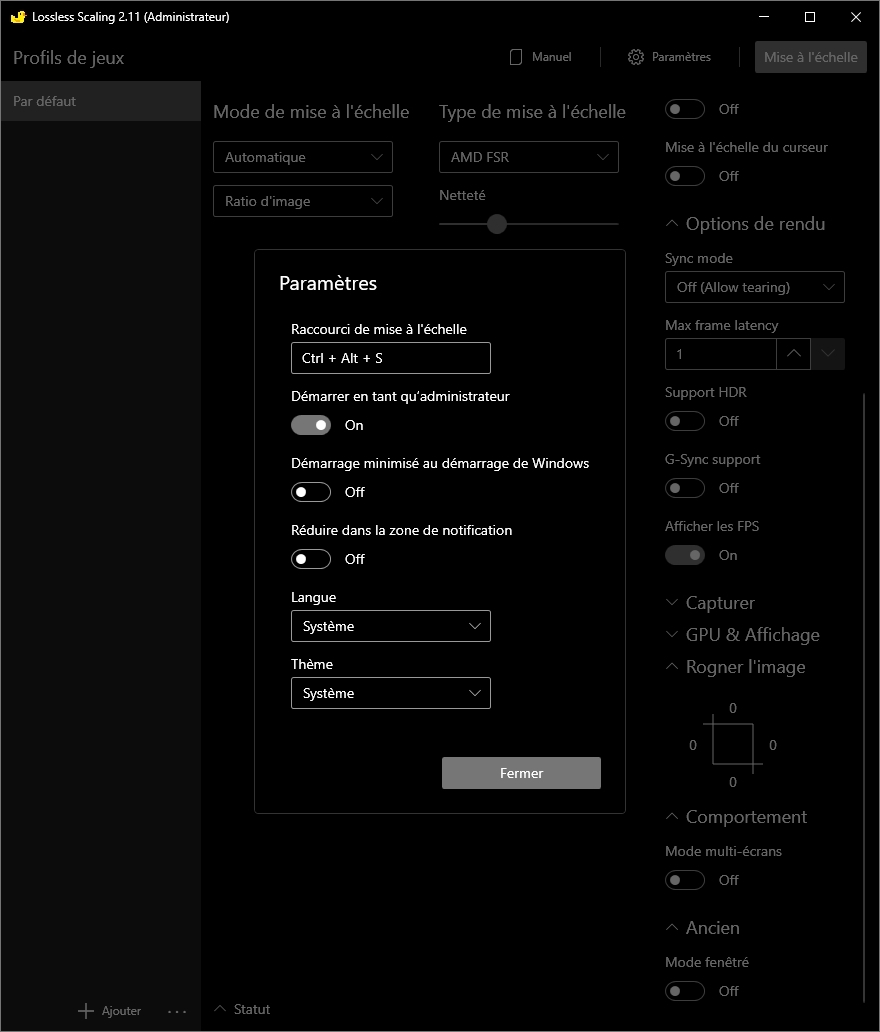Enable G-Sync support switch

[685, 488]
